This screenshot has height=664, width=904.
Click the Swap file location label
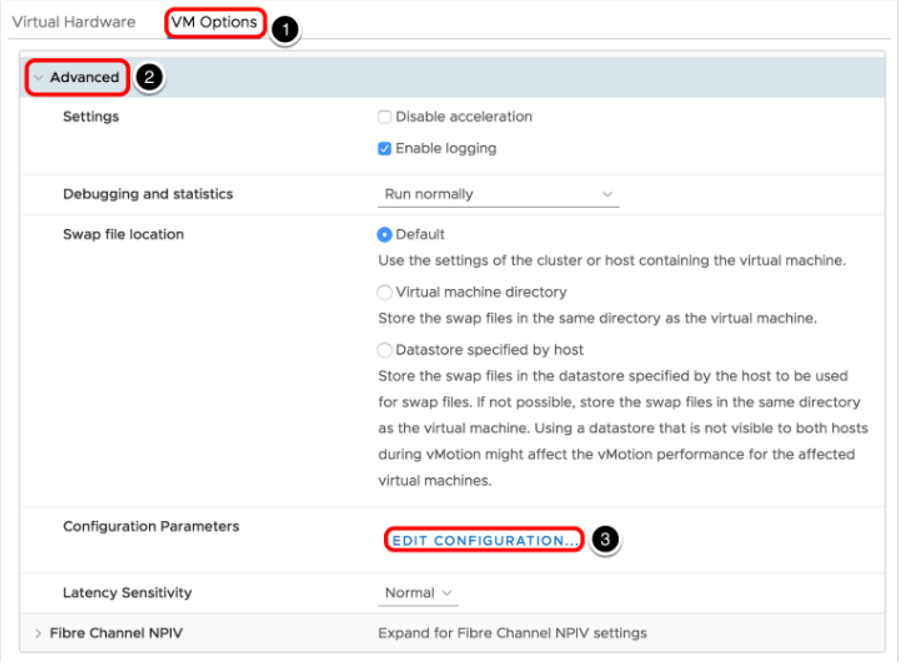pyautogui.click(x=123, y=235)
